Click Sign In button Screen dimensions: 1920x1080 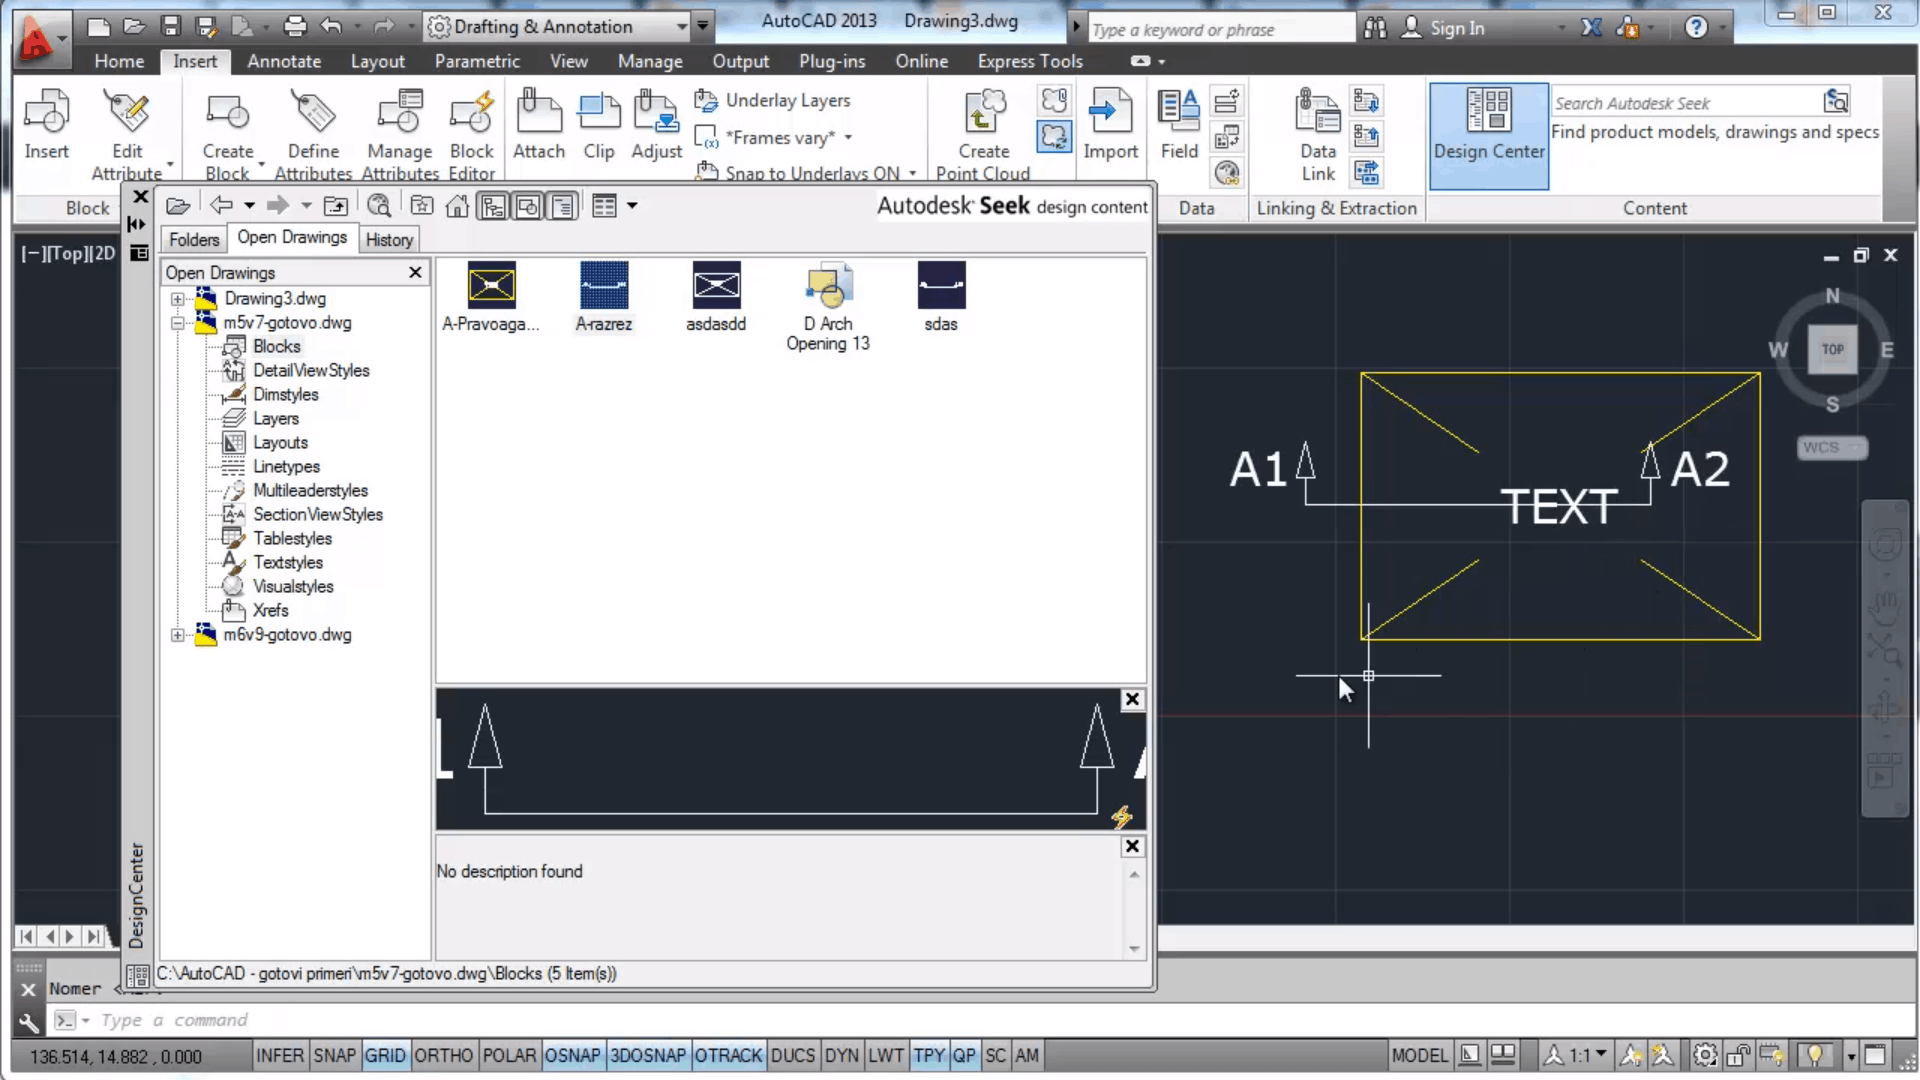[1443, 28]
